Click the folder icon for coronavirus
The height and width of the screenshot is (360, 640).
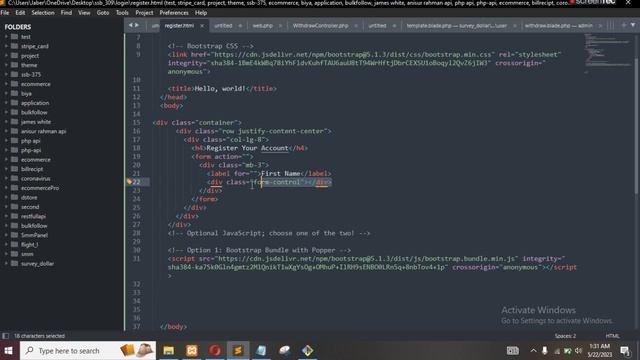pos(14,178)
